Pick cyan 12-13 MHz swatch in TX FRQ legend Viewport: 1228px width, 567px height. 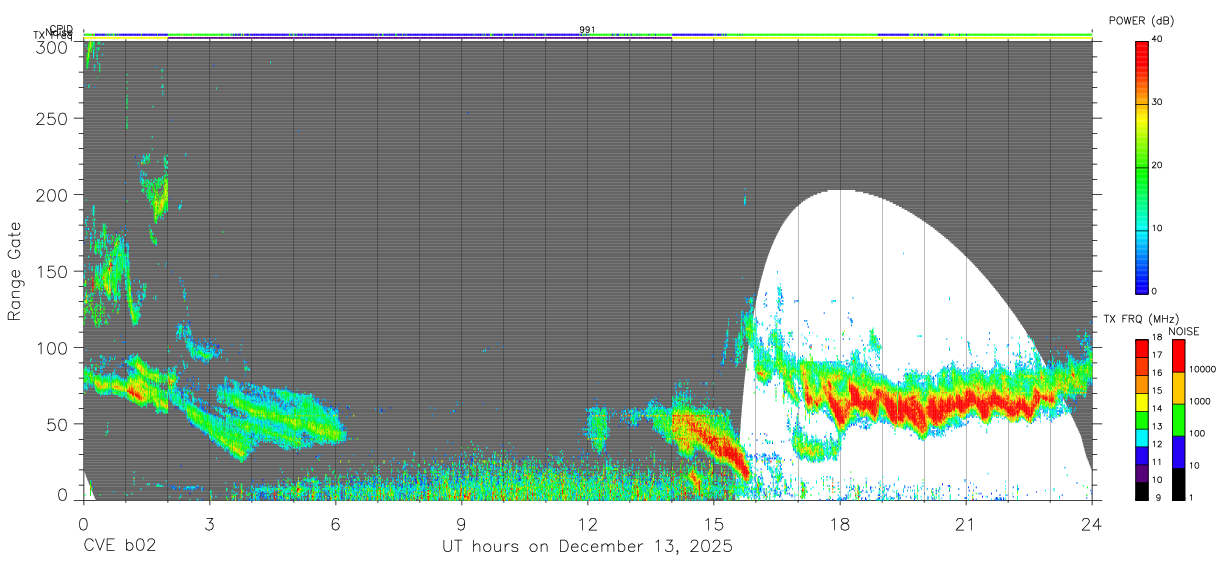[1142, 438]
